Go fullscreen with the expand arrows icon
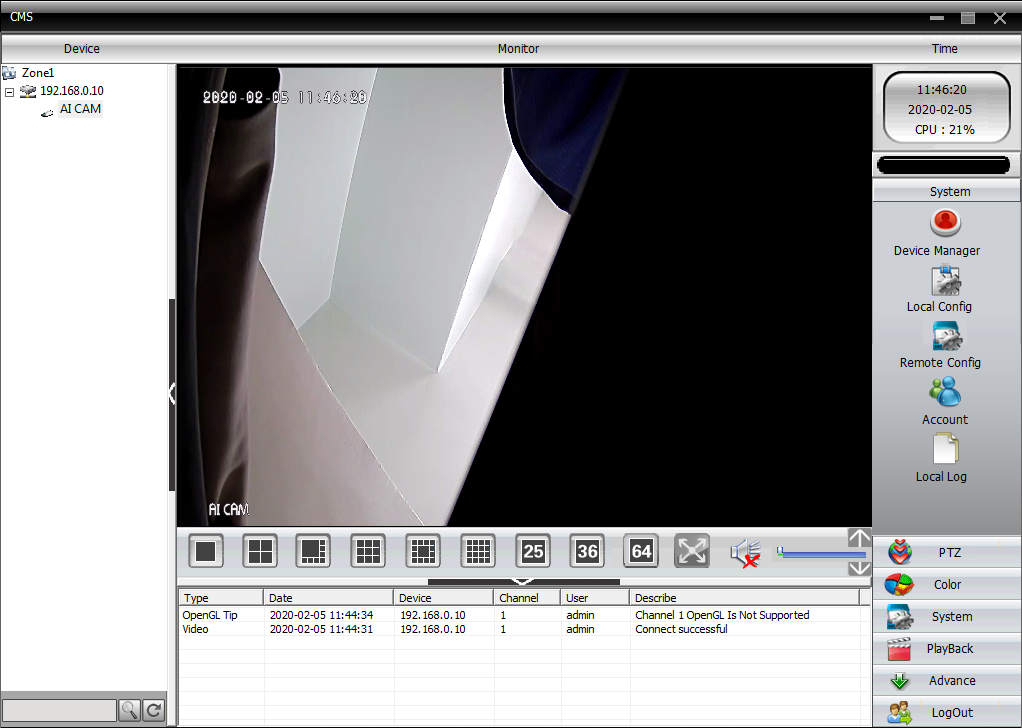The image size is (1022, 728). pyautogui.click(x=692, y=551)
